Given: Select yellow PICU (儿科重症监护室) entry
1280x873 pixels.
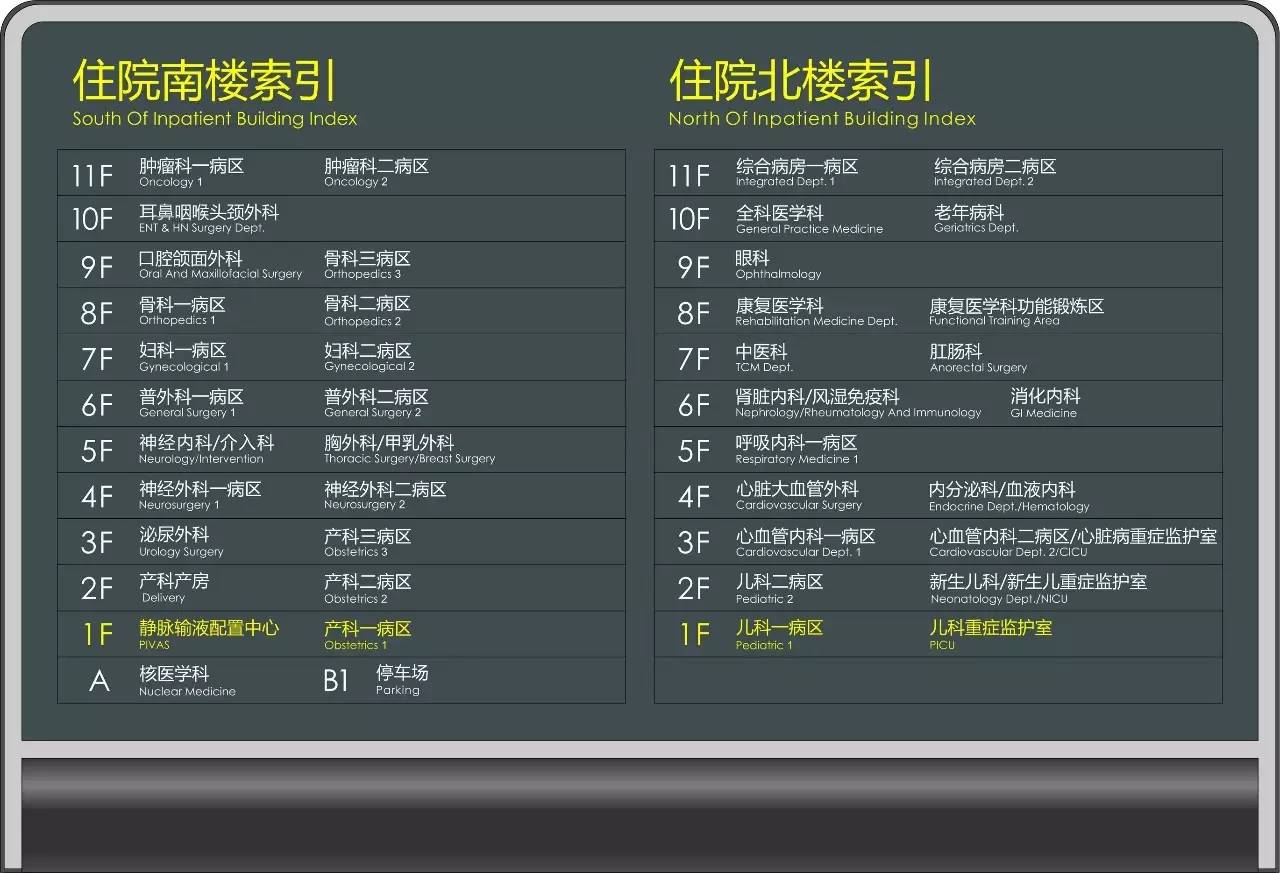Looking at the screenshot, I should pos(990,635).
